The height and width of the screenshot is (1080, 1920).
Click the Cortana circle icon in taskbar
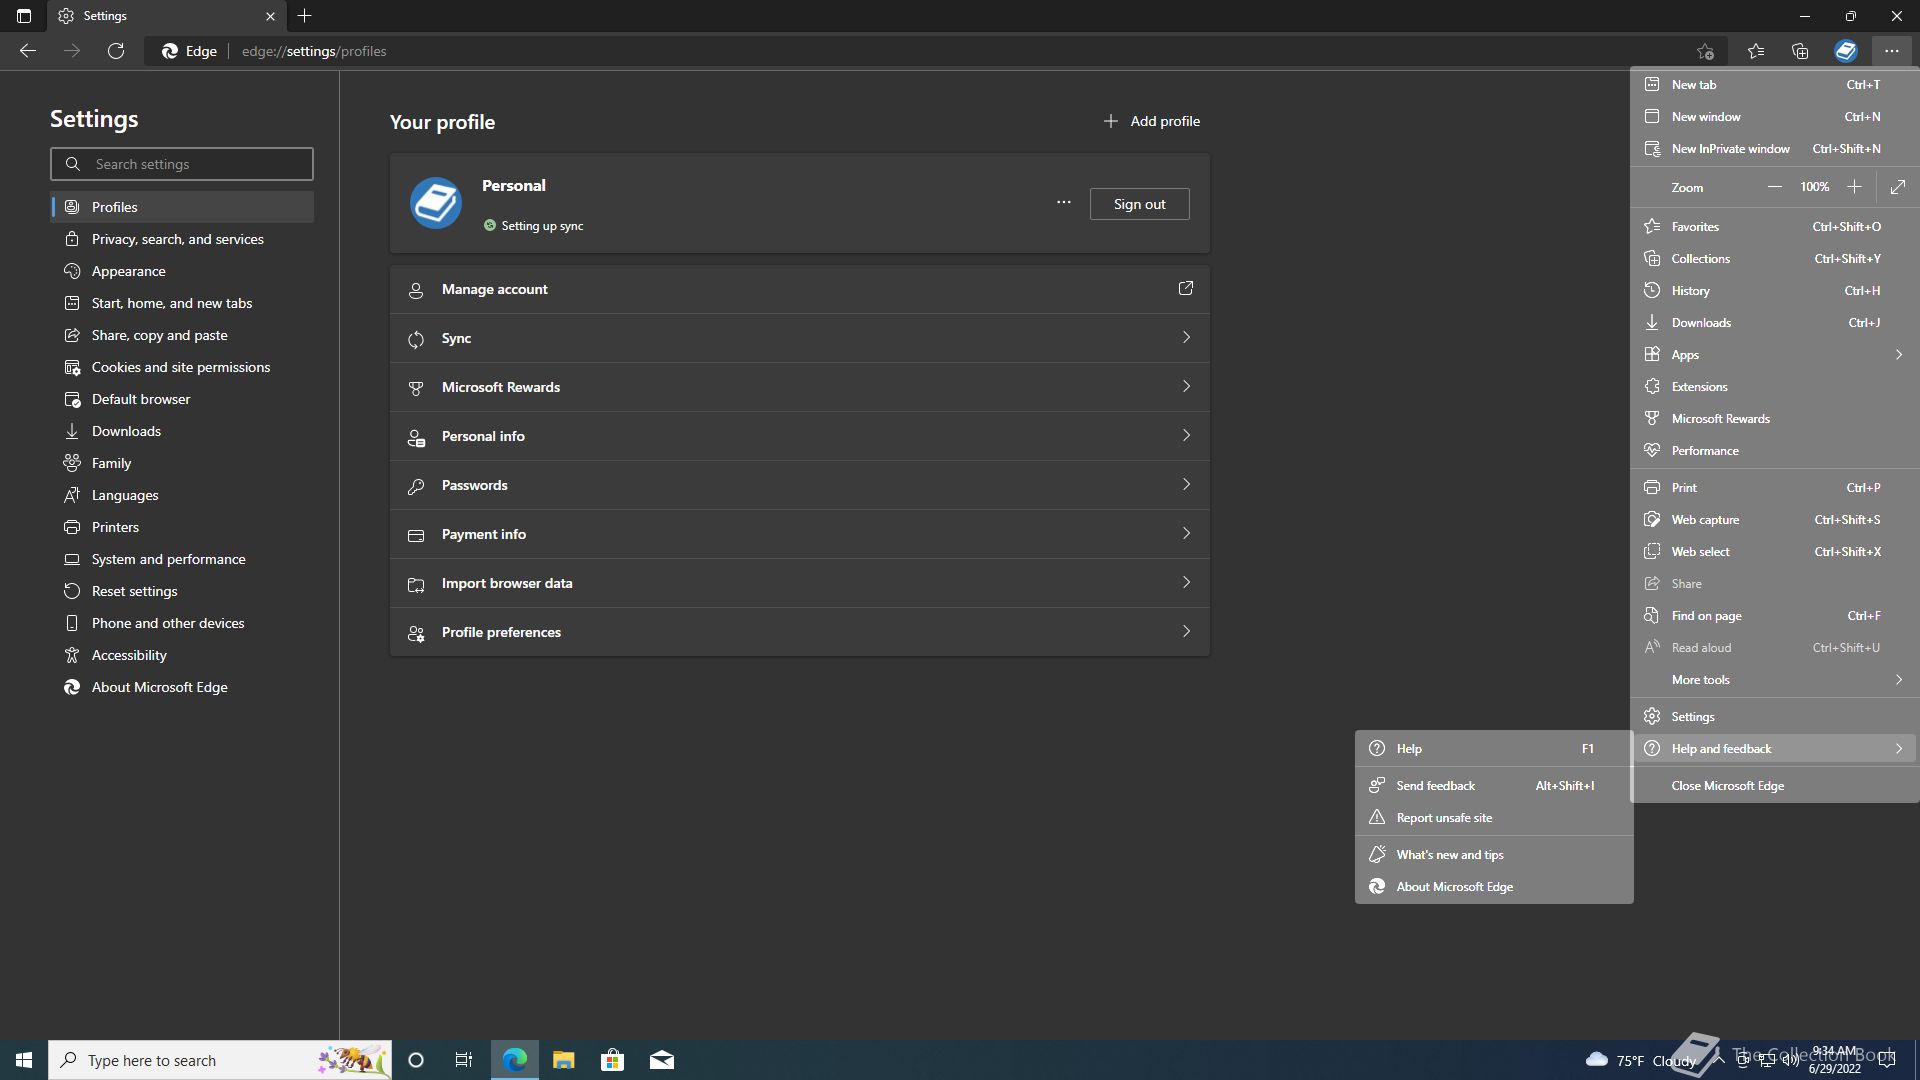pyautogui.click(x=416, y=1060)
